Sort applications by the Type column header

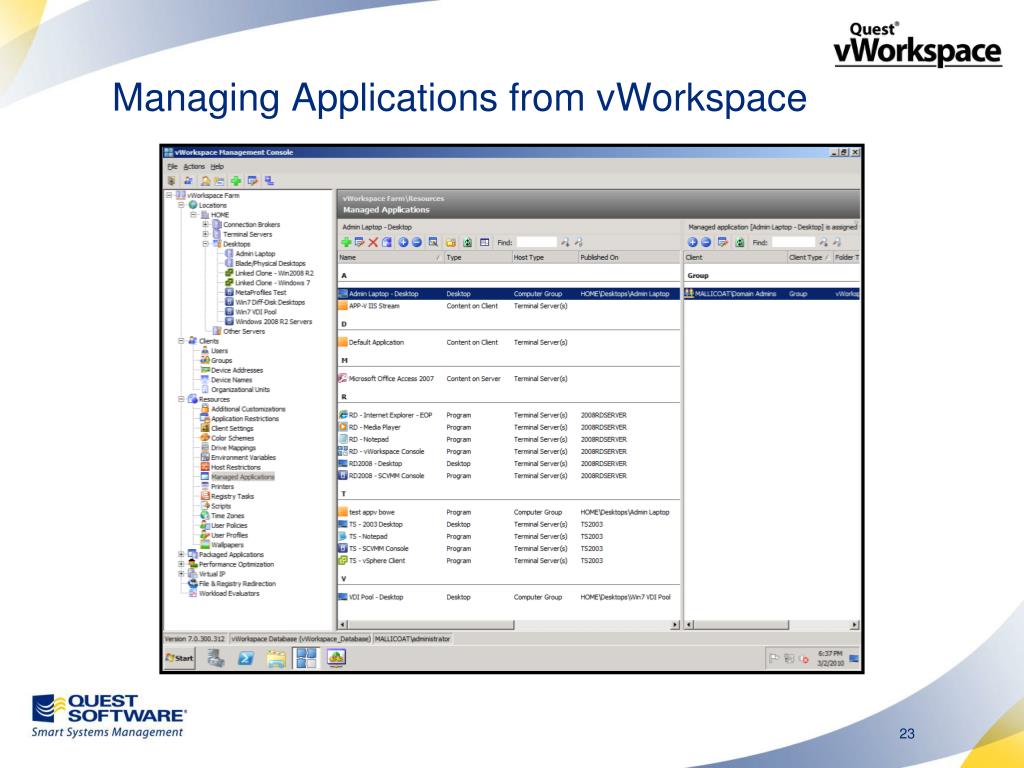477,257
